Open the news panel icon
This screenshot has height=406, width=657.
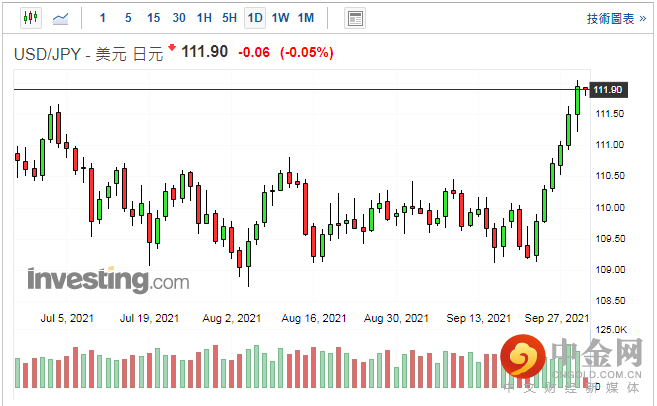[354, 18]
